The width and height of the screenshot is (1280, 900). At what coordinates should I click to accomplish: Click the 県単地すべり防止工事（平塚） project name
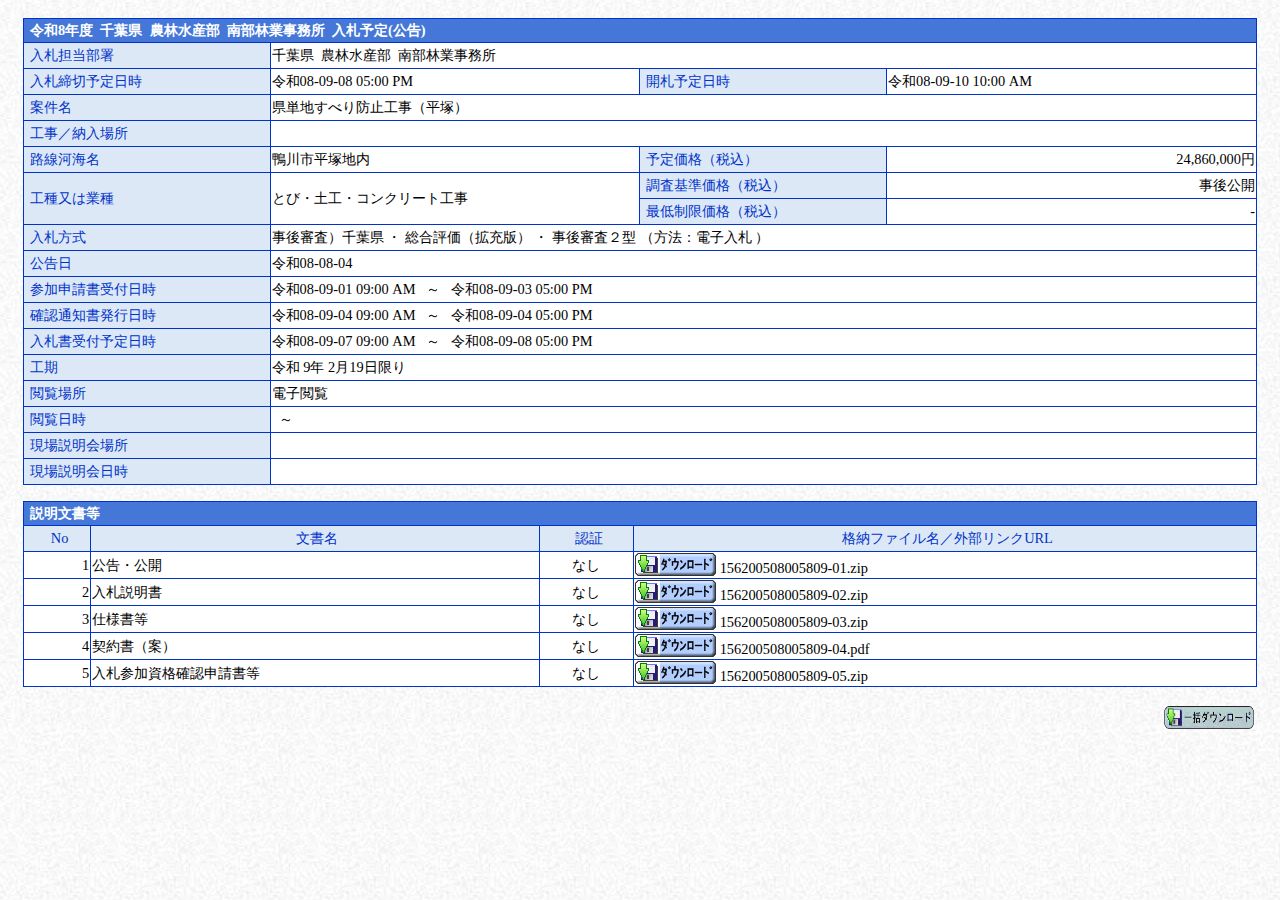(369, 107)
